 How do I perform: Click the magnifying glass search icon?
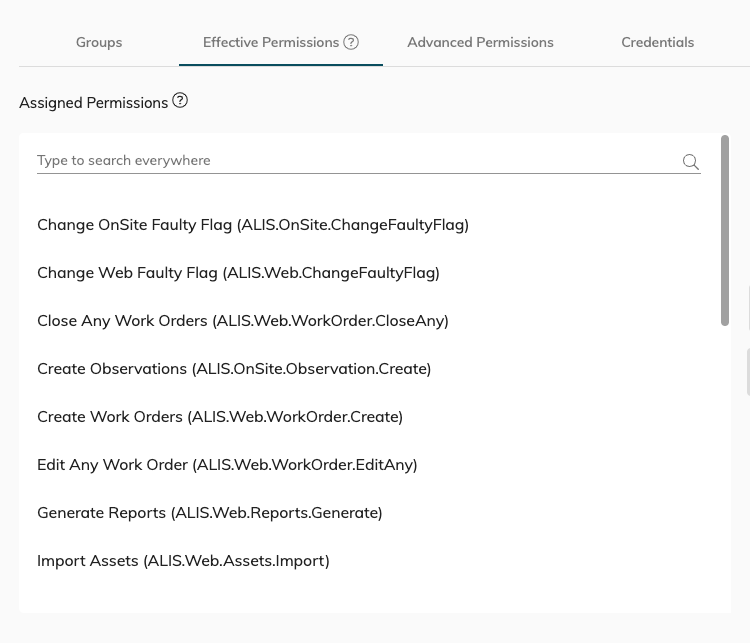[691, 162]
